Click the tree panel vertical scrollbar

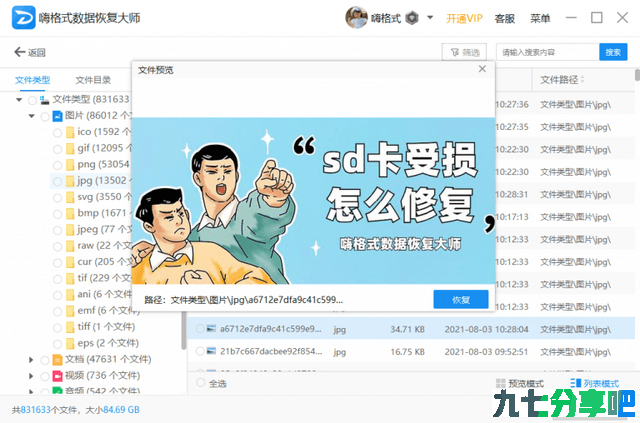tap(184, 331)
